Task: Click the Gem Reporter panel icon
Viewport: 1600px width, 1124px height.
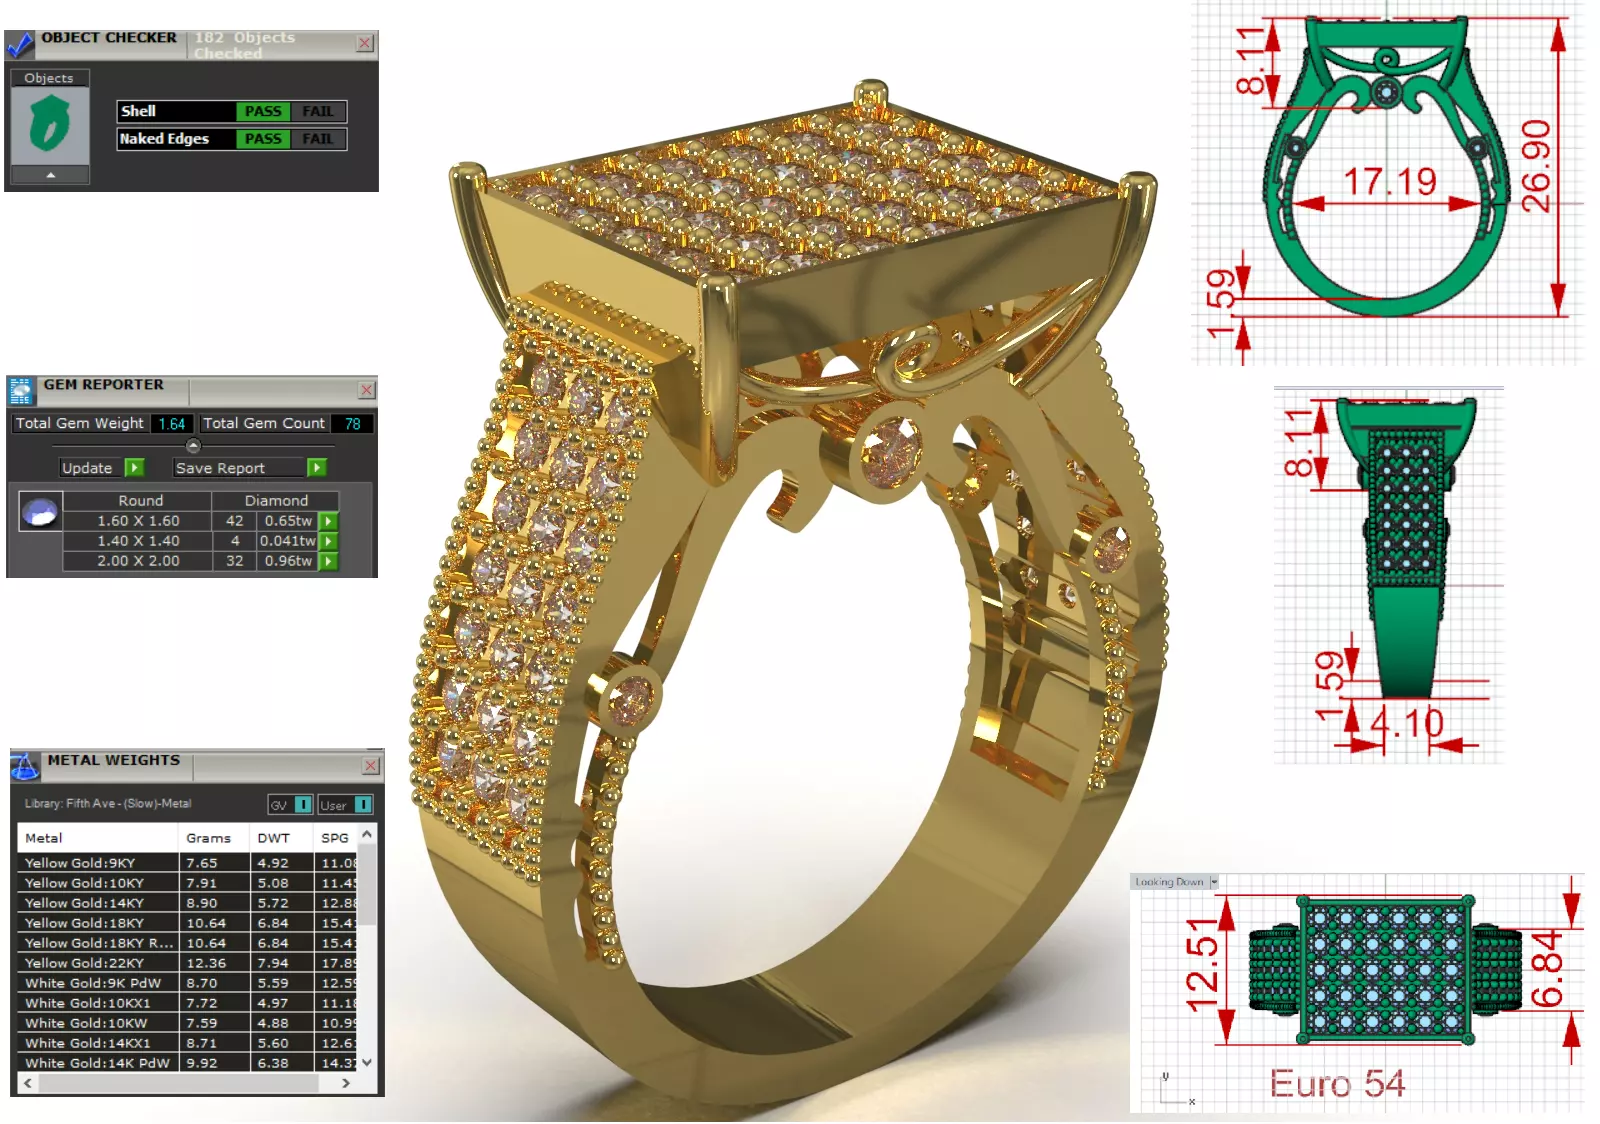Action: tap(21, 390)
